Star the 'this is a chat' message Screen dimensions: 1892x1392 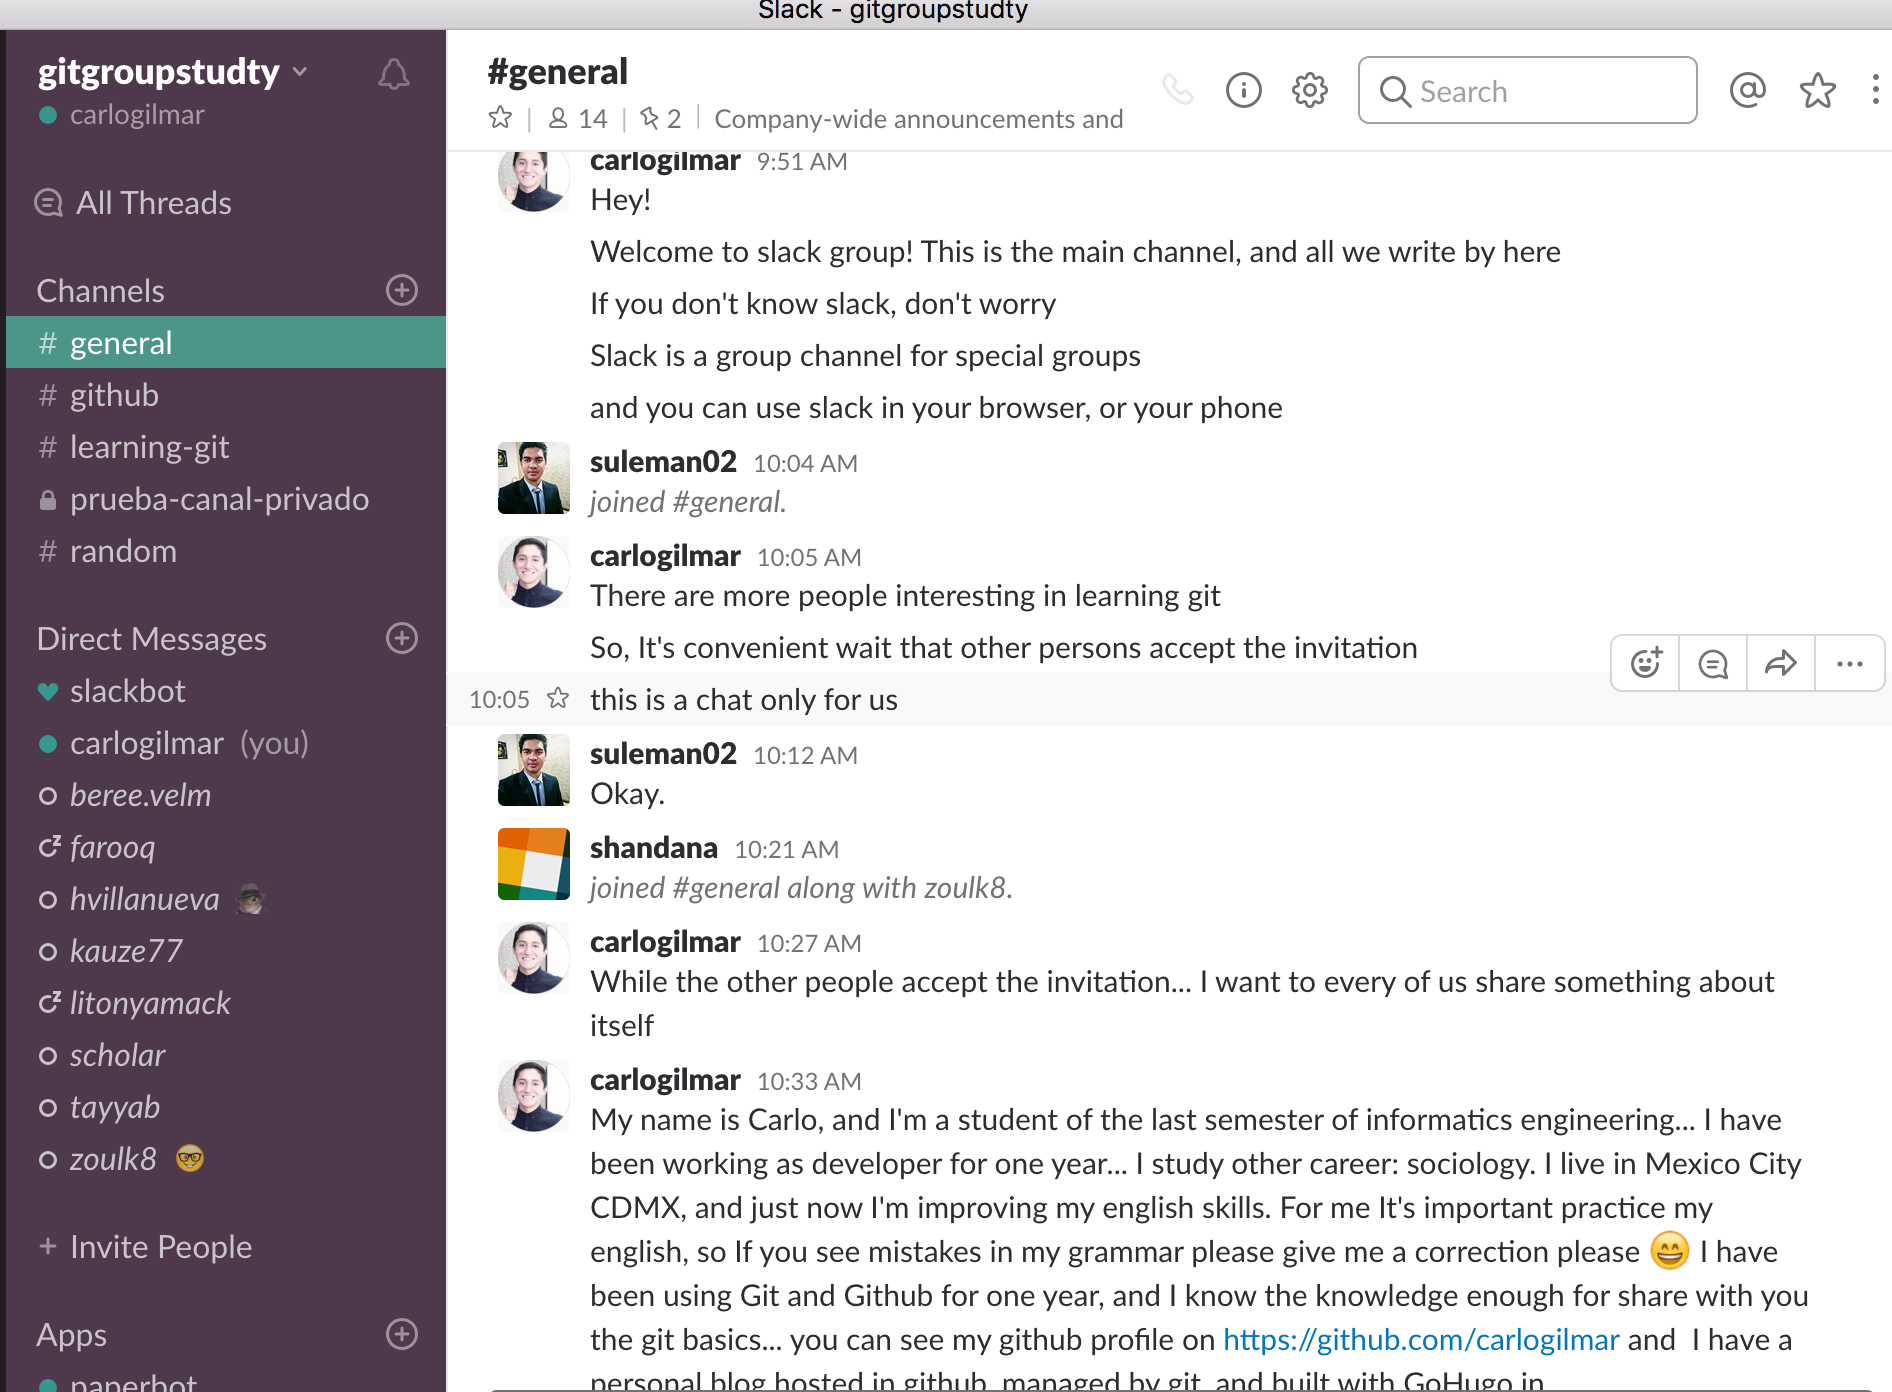(x=558, y=698)
